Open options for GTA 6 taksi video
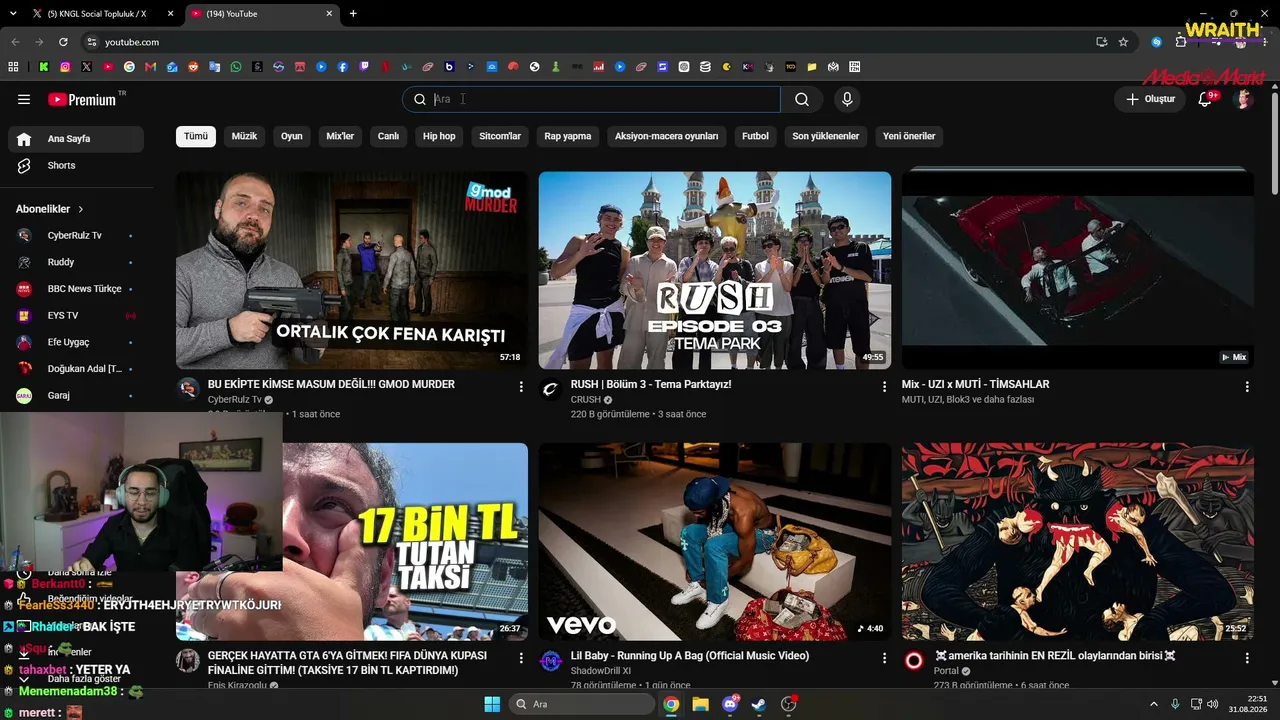Viewport: 1280px width, 720px height. (x=521, y=658)
